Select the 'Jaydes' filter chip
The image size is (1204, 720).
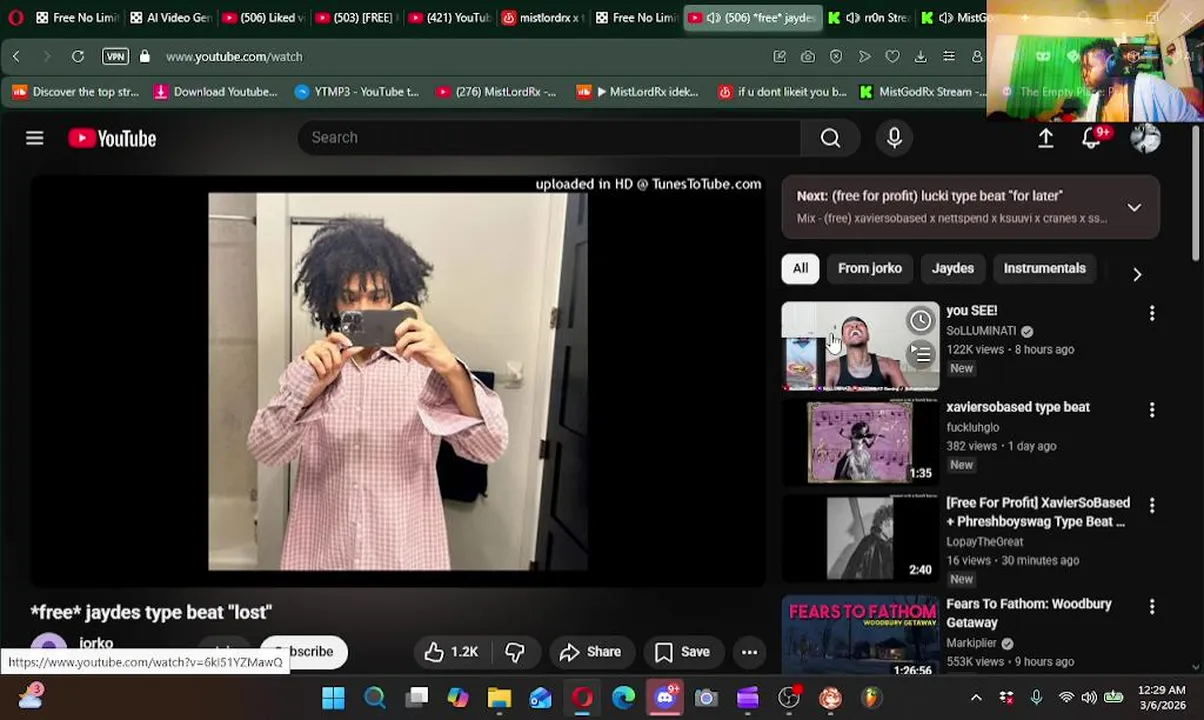click(x=953, y=268)
